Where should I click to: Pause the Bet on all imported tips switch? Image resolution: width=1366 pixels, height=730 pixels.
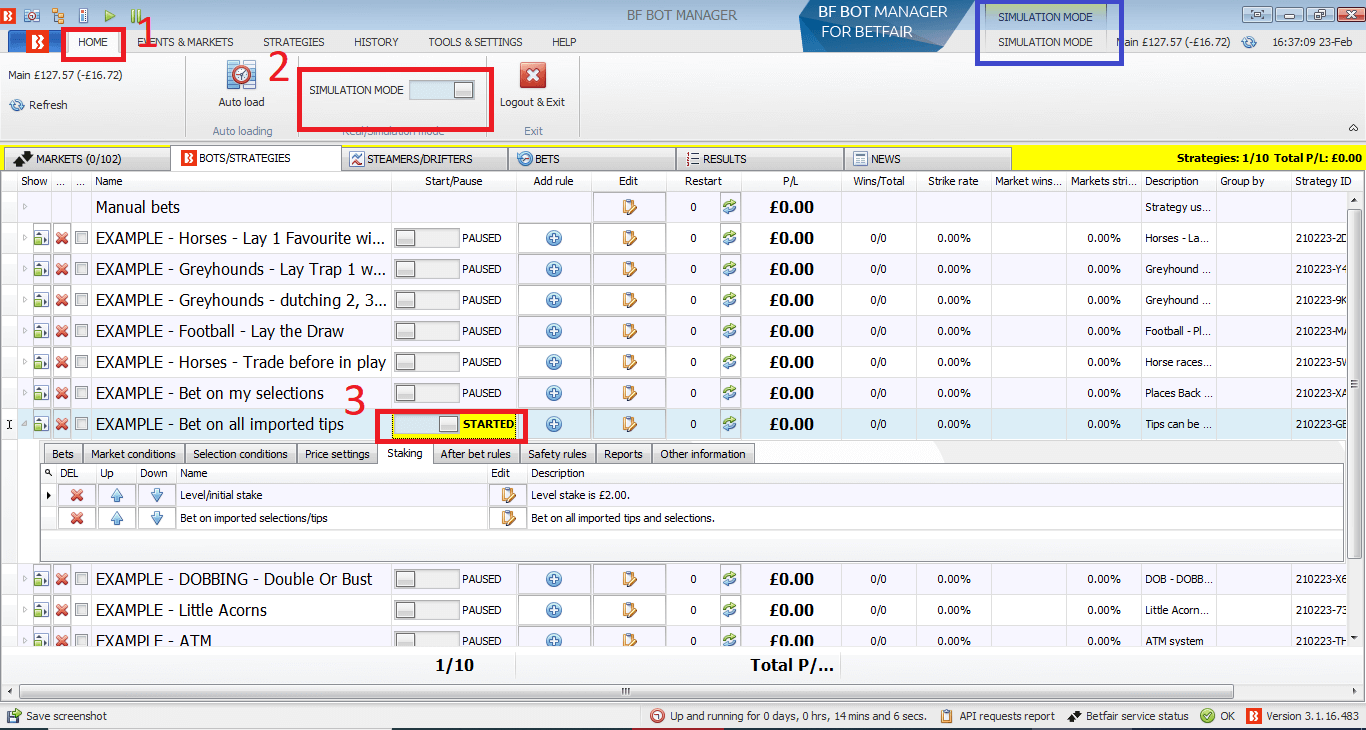pos(426,424)
